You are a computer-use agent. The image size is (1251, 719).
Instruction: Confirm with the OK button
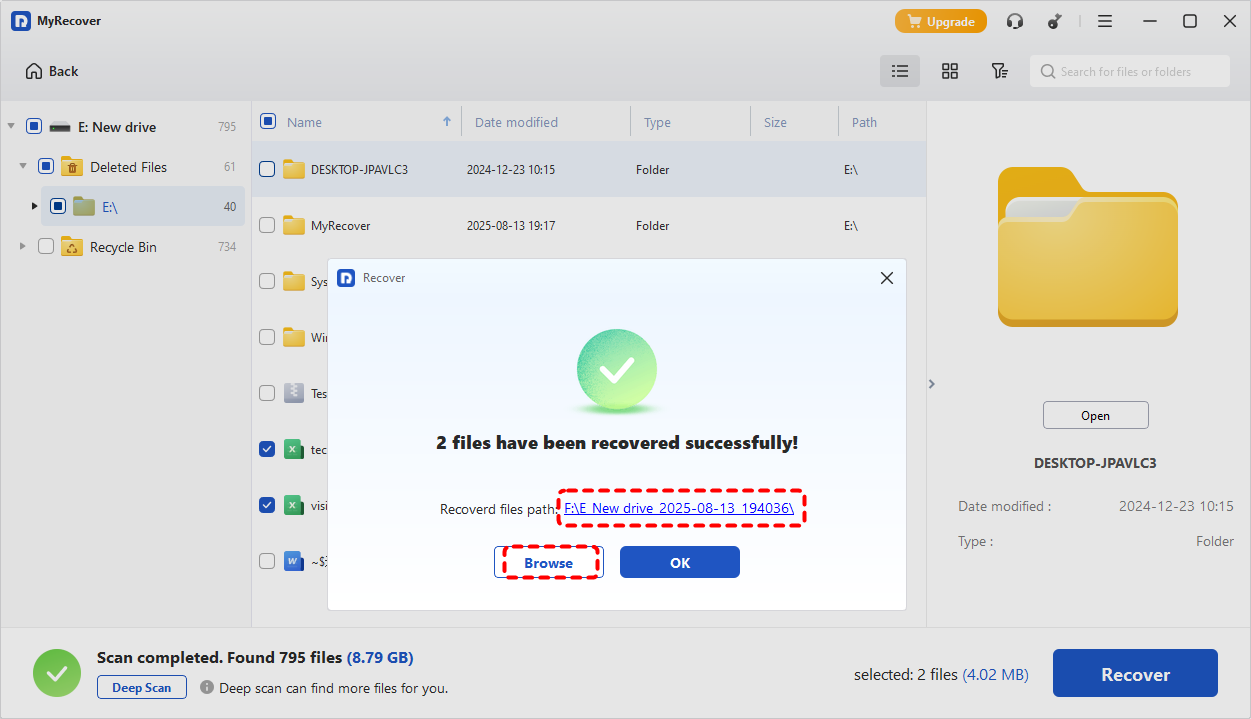tap(680, 562)
